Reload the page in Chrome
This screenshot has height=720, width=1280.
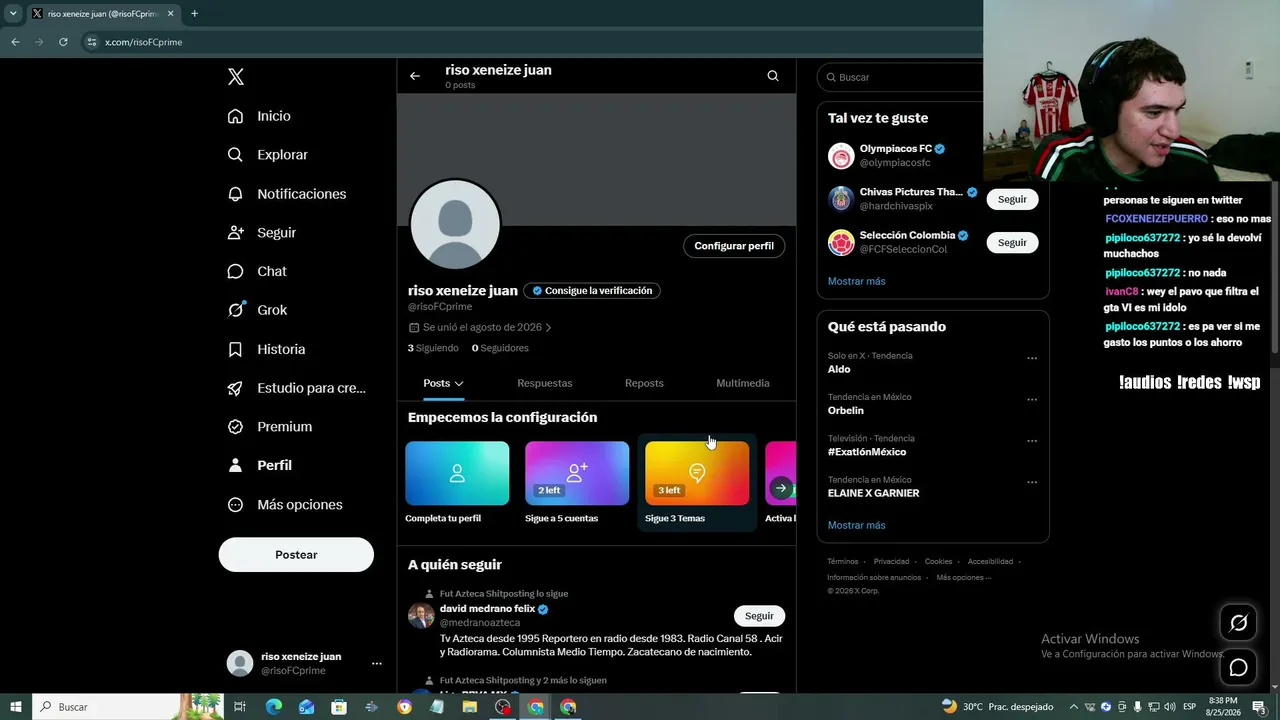click(x=63, y=42)
